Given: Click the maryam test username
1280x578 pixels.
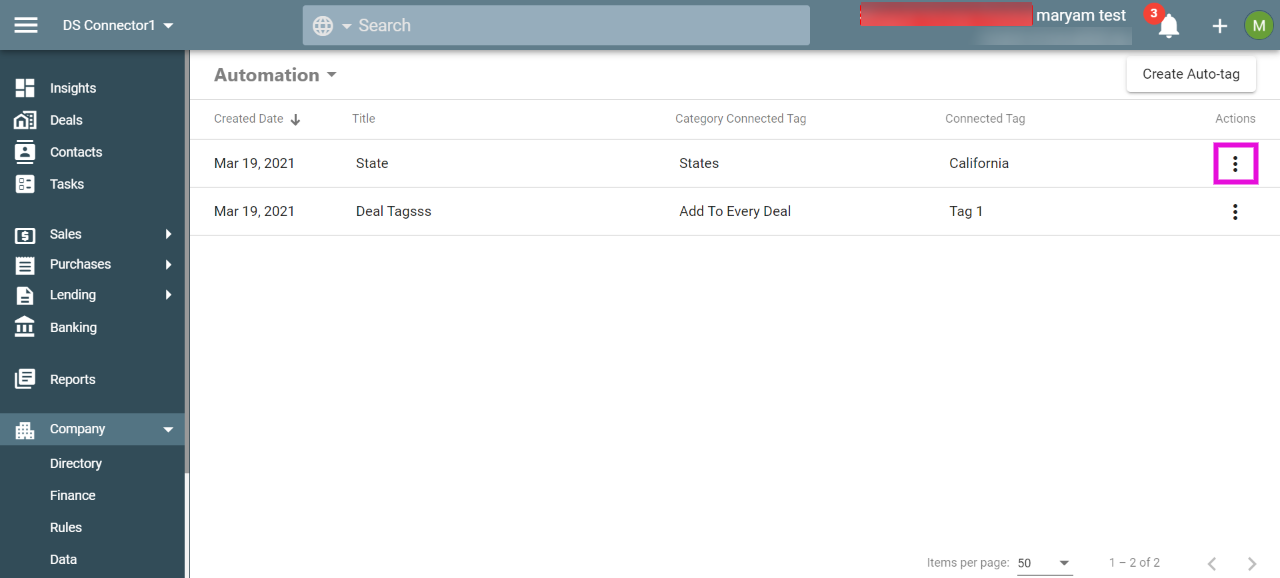Looking at the screenshot, I should pyautogui.click(x=1081, y=16).
